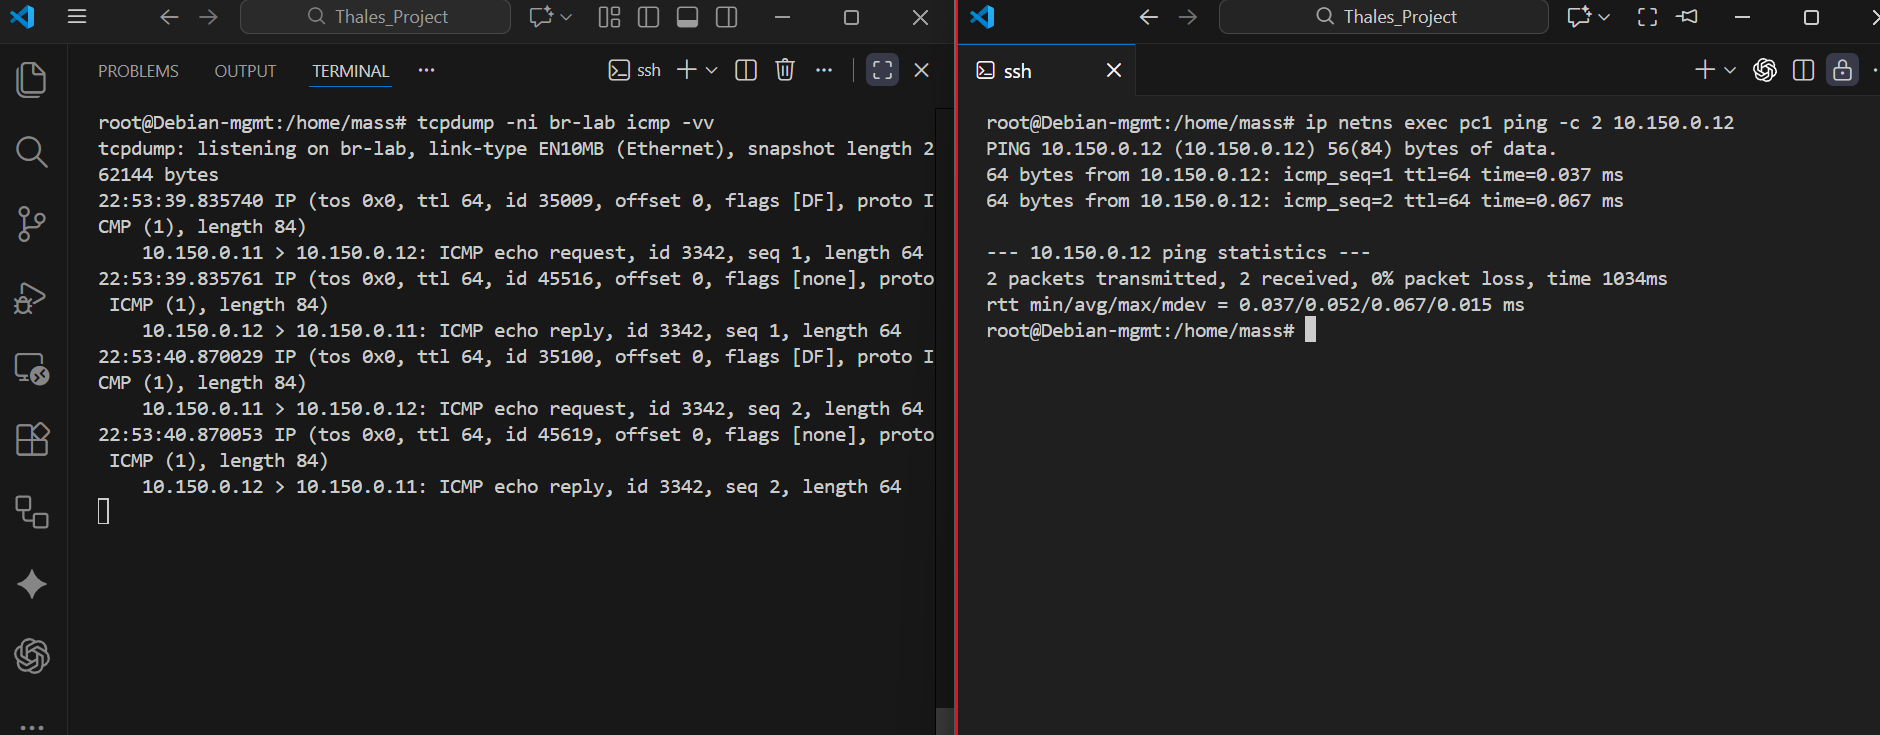Add a new terminal in the left window panel
This screenshot has width=1880, height=735.
(687, 70)
